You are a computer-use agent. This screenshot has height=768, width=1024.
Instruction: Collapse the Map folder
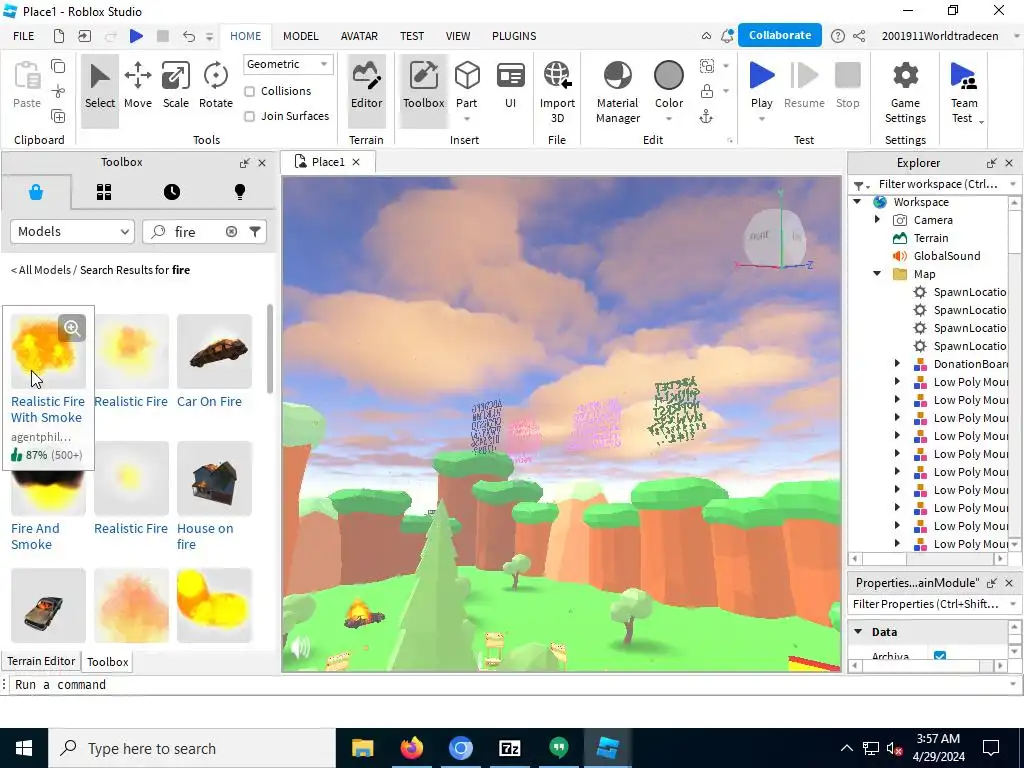click(x=877, y=274)
